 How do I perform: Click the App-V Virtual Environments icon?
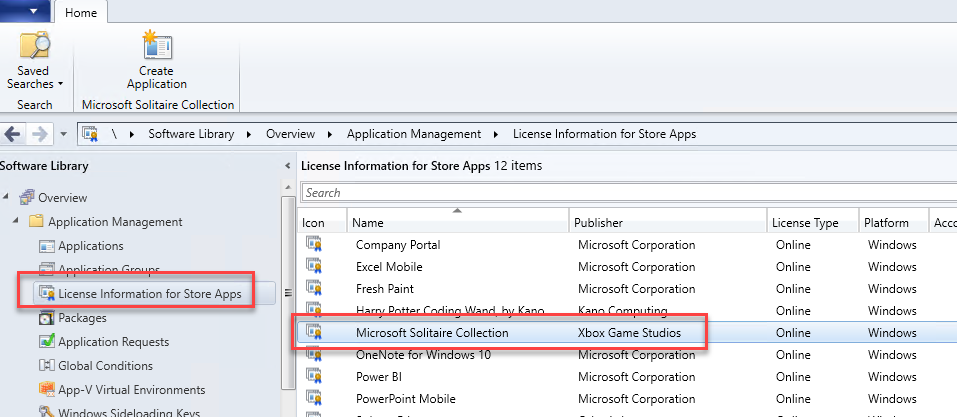click(47, 390)
